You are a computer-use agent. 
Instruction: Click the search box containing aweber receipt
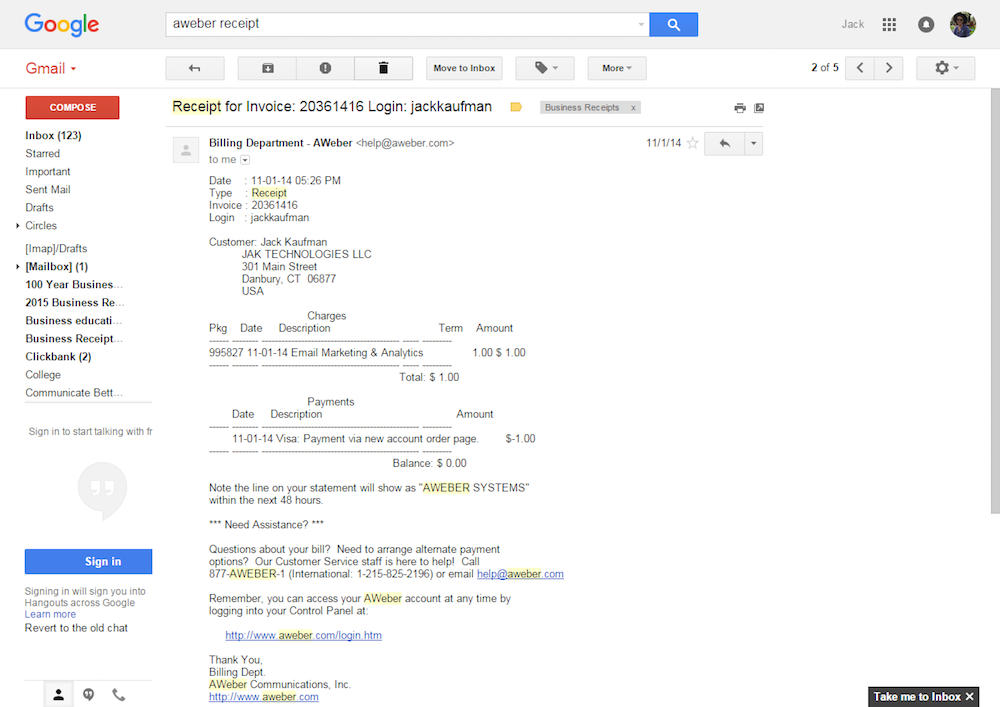[x=400, y=24]
